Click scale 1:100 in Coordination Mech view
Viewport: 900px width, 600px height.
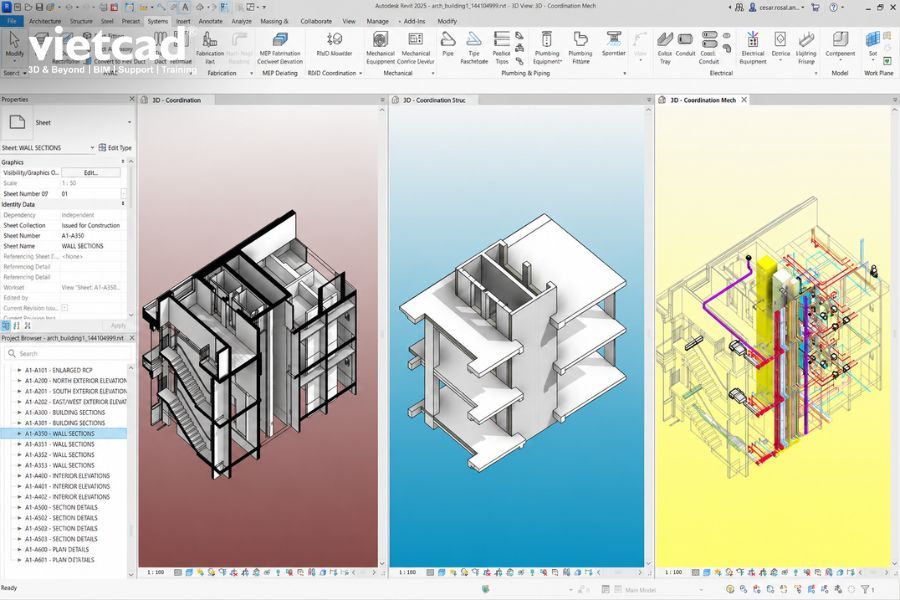coord(673,572)
